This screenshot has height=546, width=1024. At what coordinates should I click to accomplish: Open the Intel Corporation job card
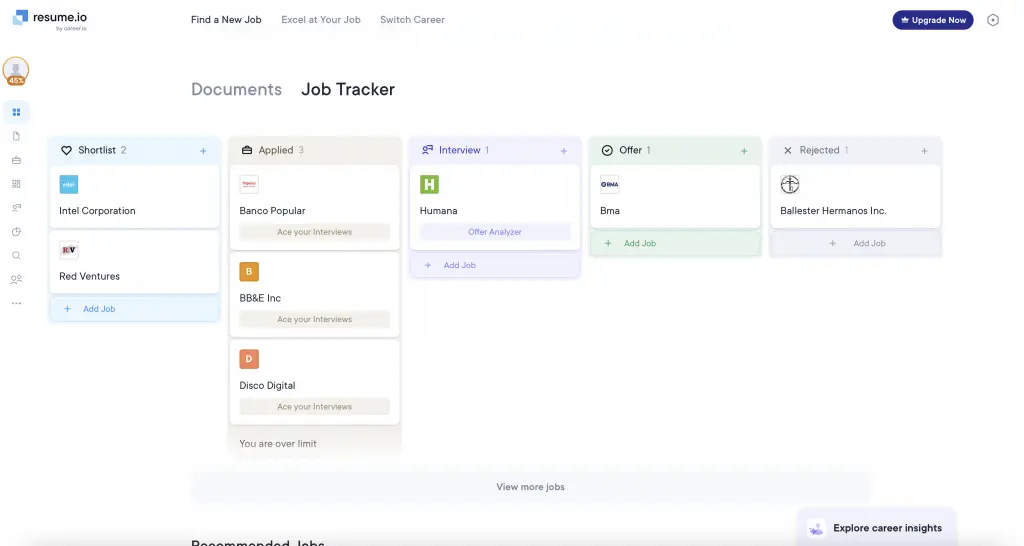134,197
